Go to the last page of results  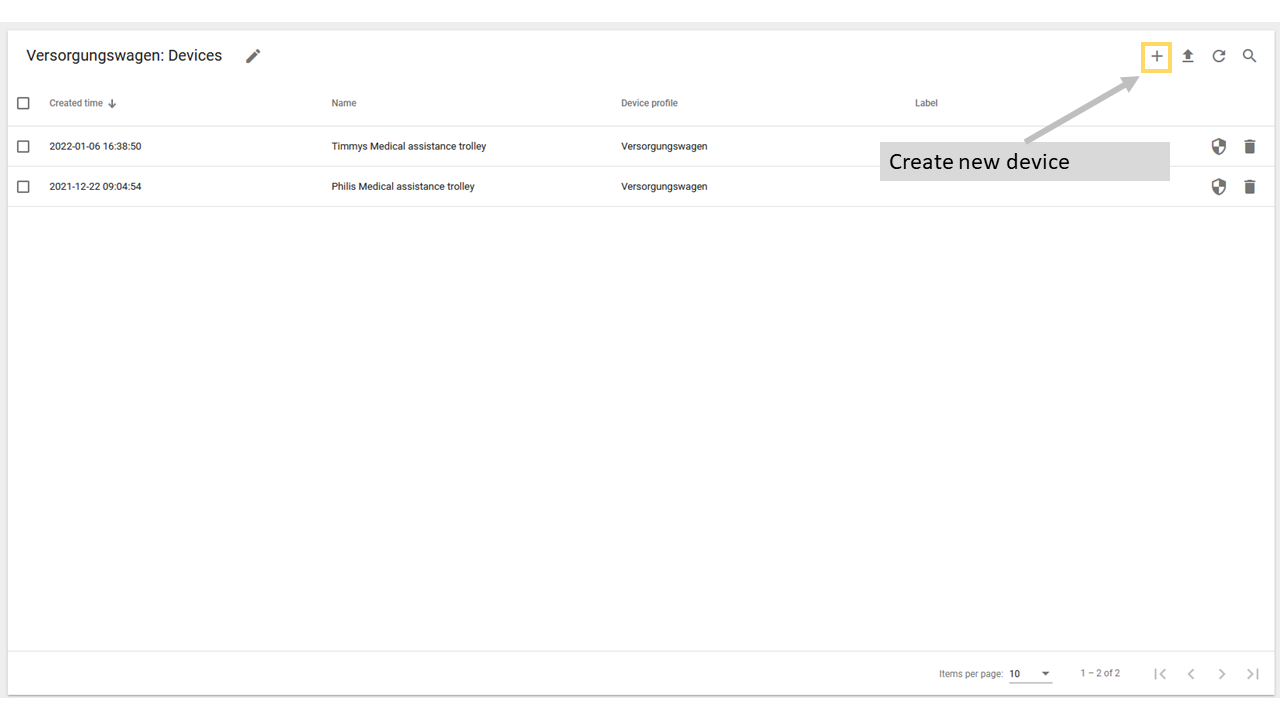[1252, 674]
